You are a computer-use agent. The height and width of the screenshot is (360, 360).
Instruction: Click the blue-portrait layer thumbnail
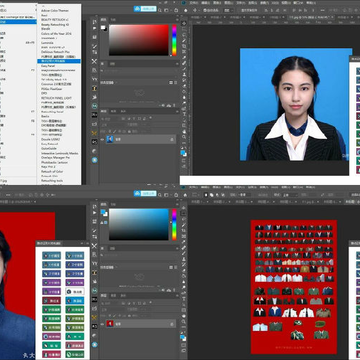110,139
